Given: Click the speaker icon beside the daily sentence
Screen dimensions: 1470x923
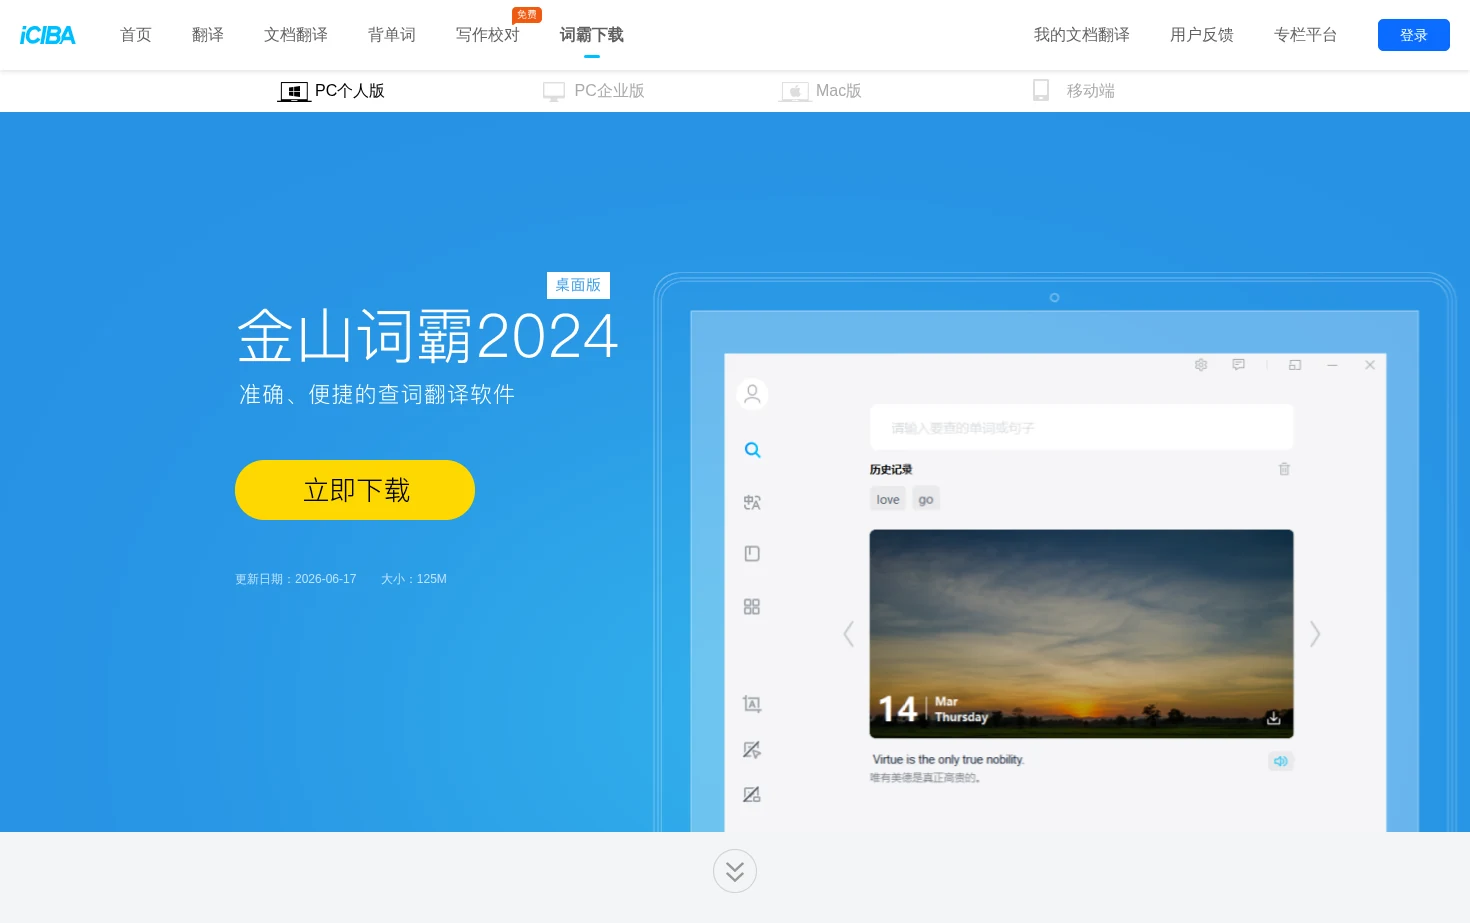Looking at the screenshot, I should point(1281,761).
